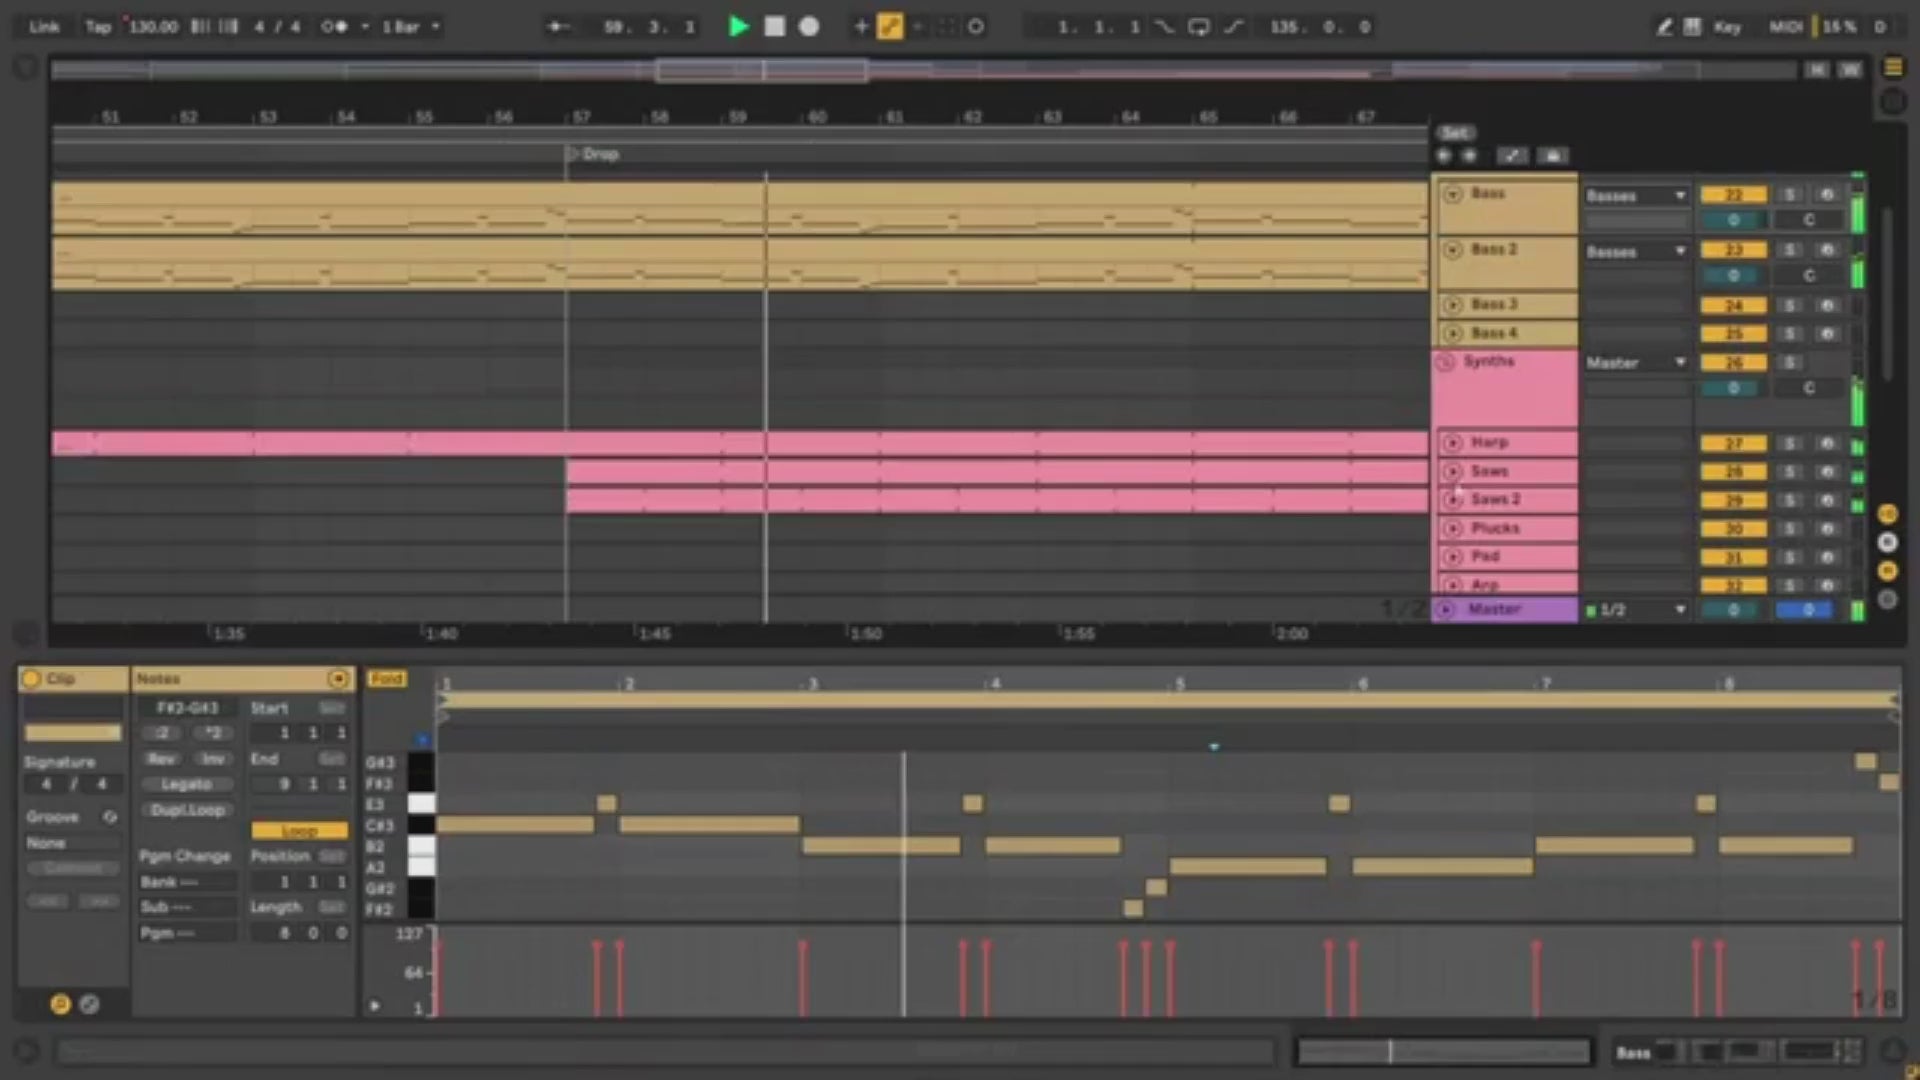Screen dimensions: 1920x1080
Task: Toggle track activator 27 on Harp
Action: point(1733,443)
